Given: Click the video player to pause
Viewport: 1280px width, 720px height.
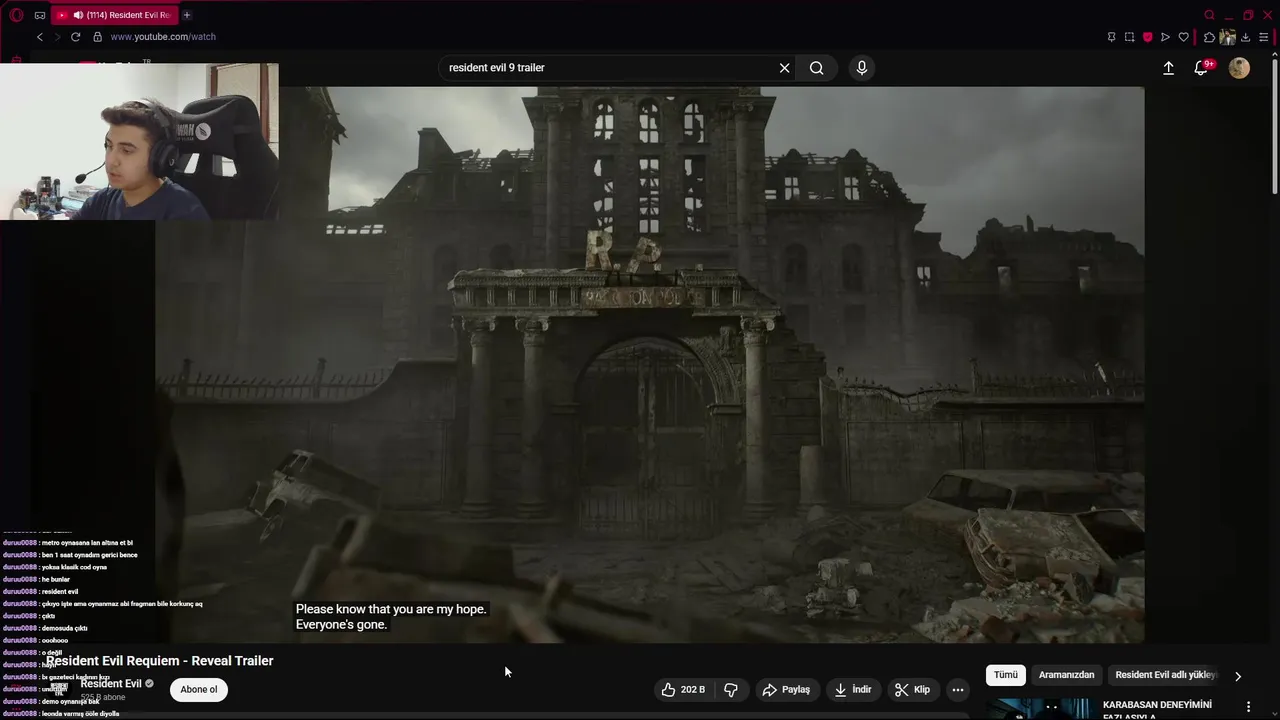Looking at the screenshot, I should pyautogui.click(x=650, y=365).
